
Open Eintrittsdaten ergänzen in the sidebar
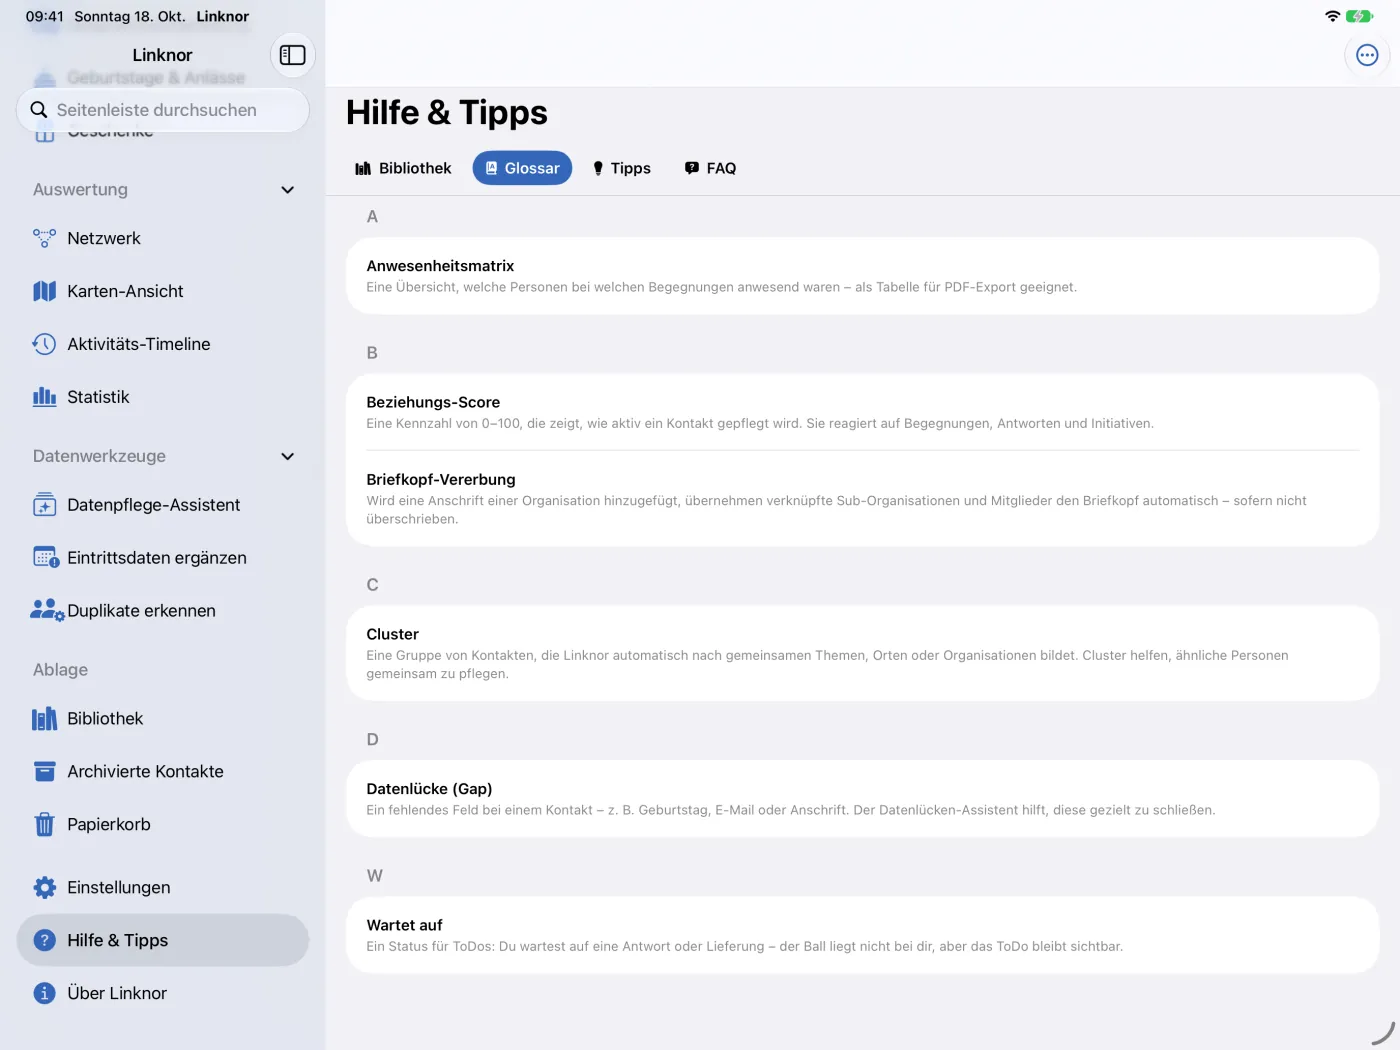pos(163,558)
